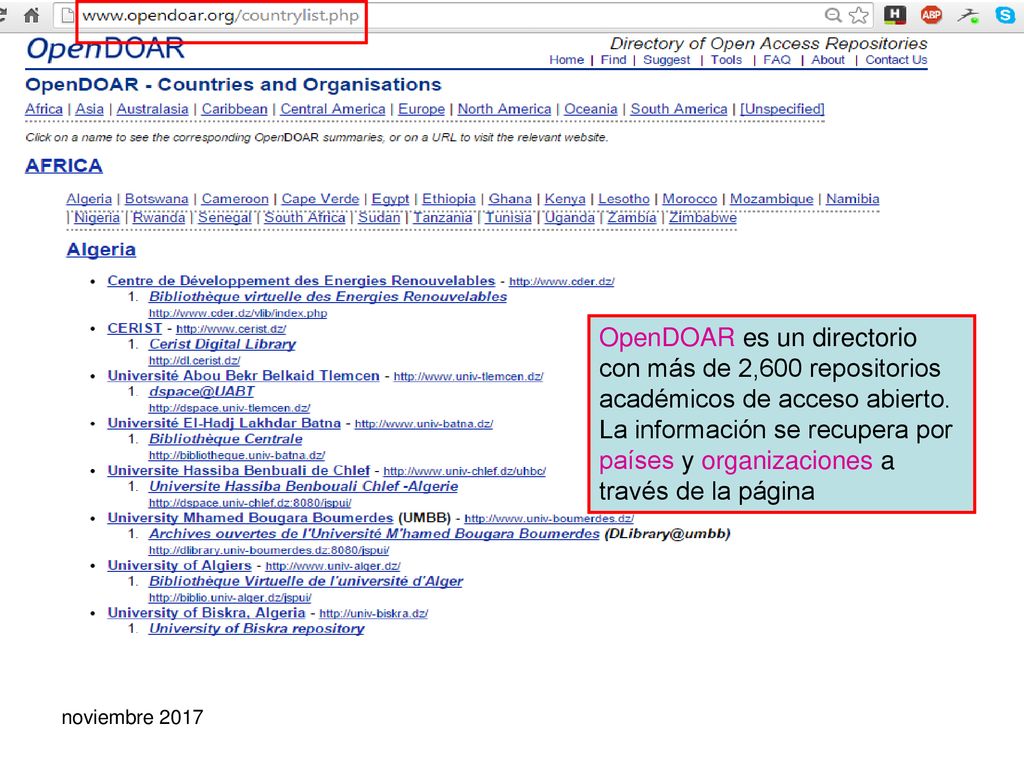Select Botswana in the country list
Image resolution: width=1024 pixels, height=768 pixels.
[157, 199]
